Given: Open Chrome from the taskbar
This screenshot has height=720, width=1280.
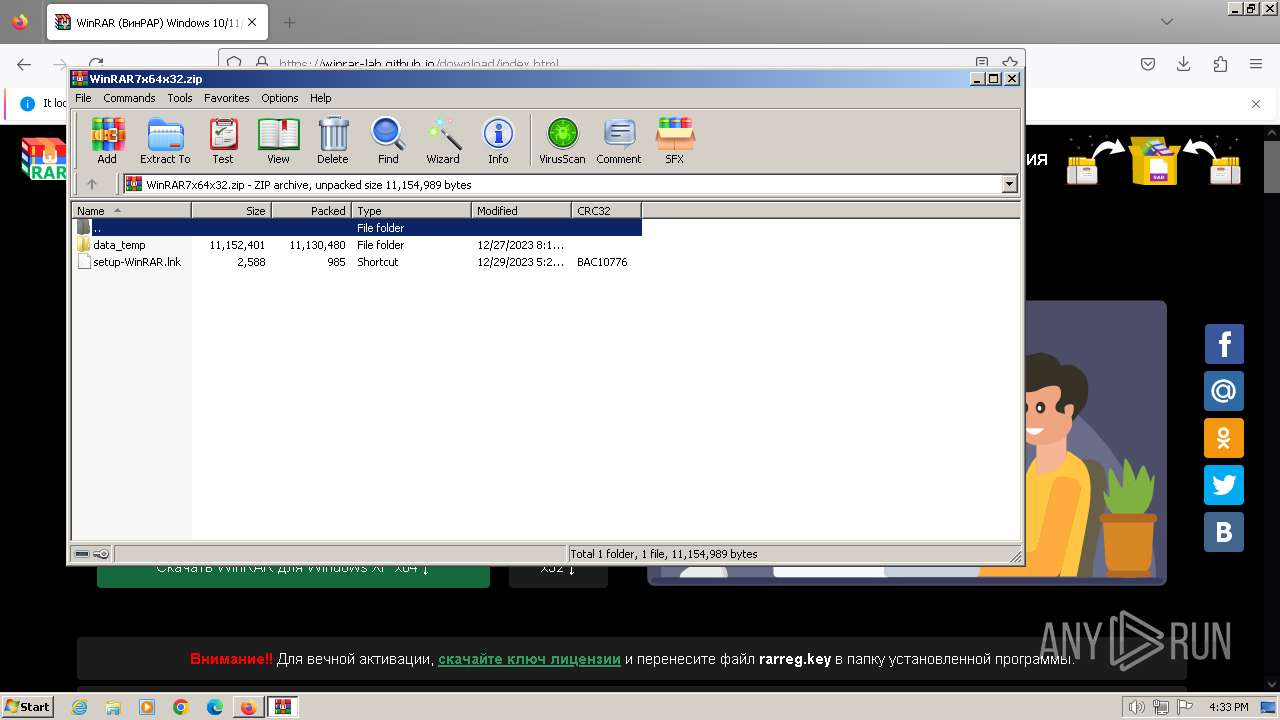Looking at the screenshot, I should (x=181, y=707).
